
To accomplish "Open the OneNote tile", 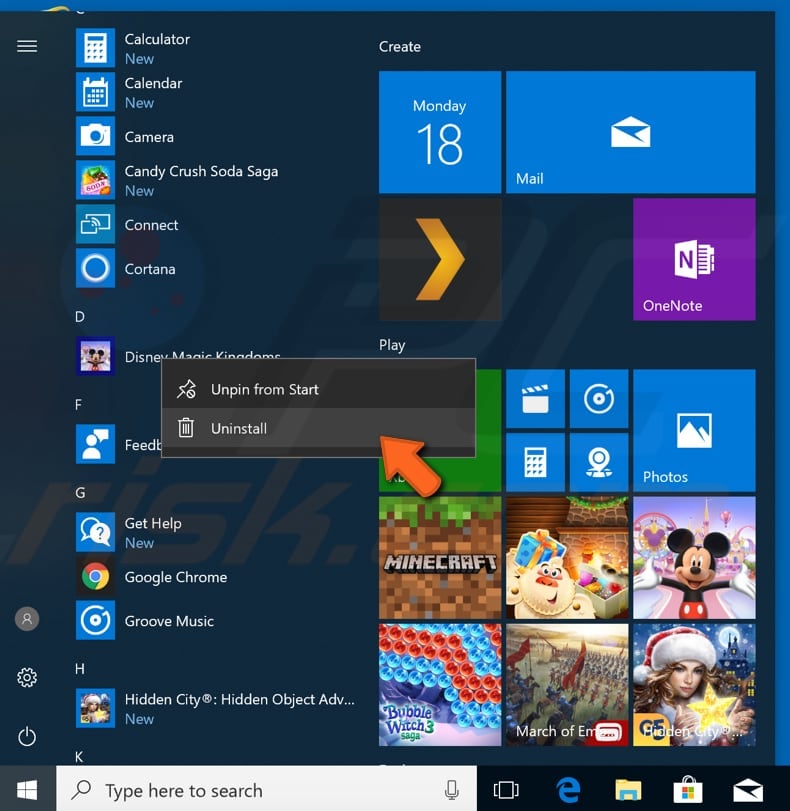I will [x=694, y=259].
